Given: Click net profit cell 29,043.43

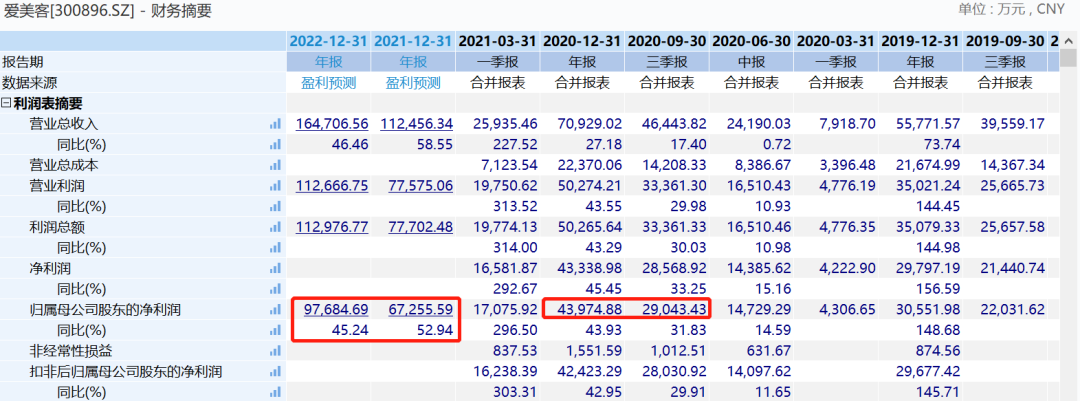Looking at the screenshot, I should (674, 310).
